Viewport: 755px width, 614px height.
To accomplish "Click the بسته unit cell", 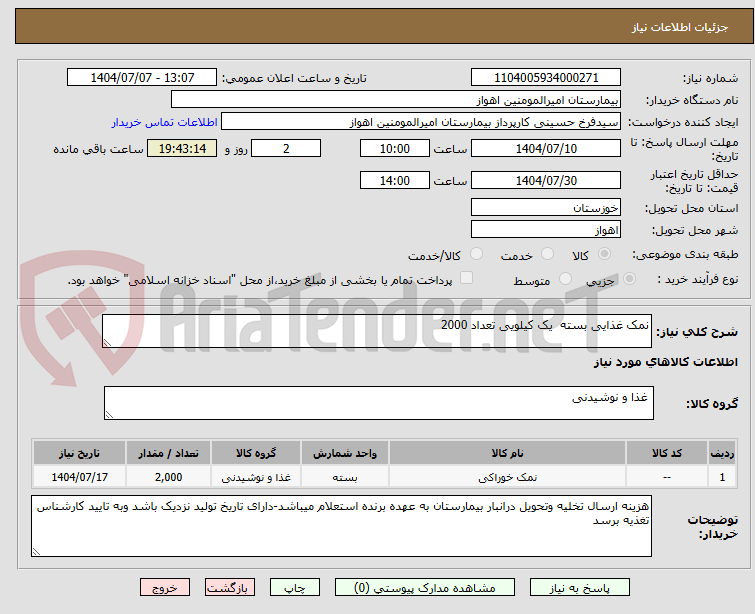I will (345, 477).
